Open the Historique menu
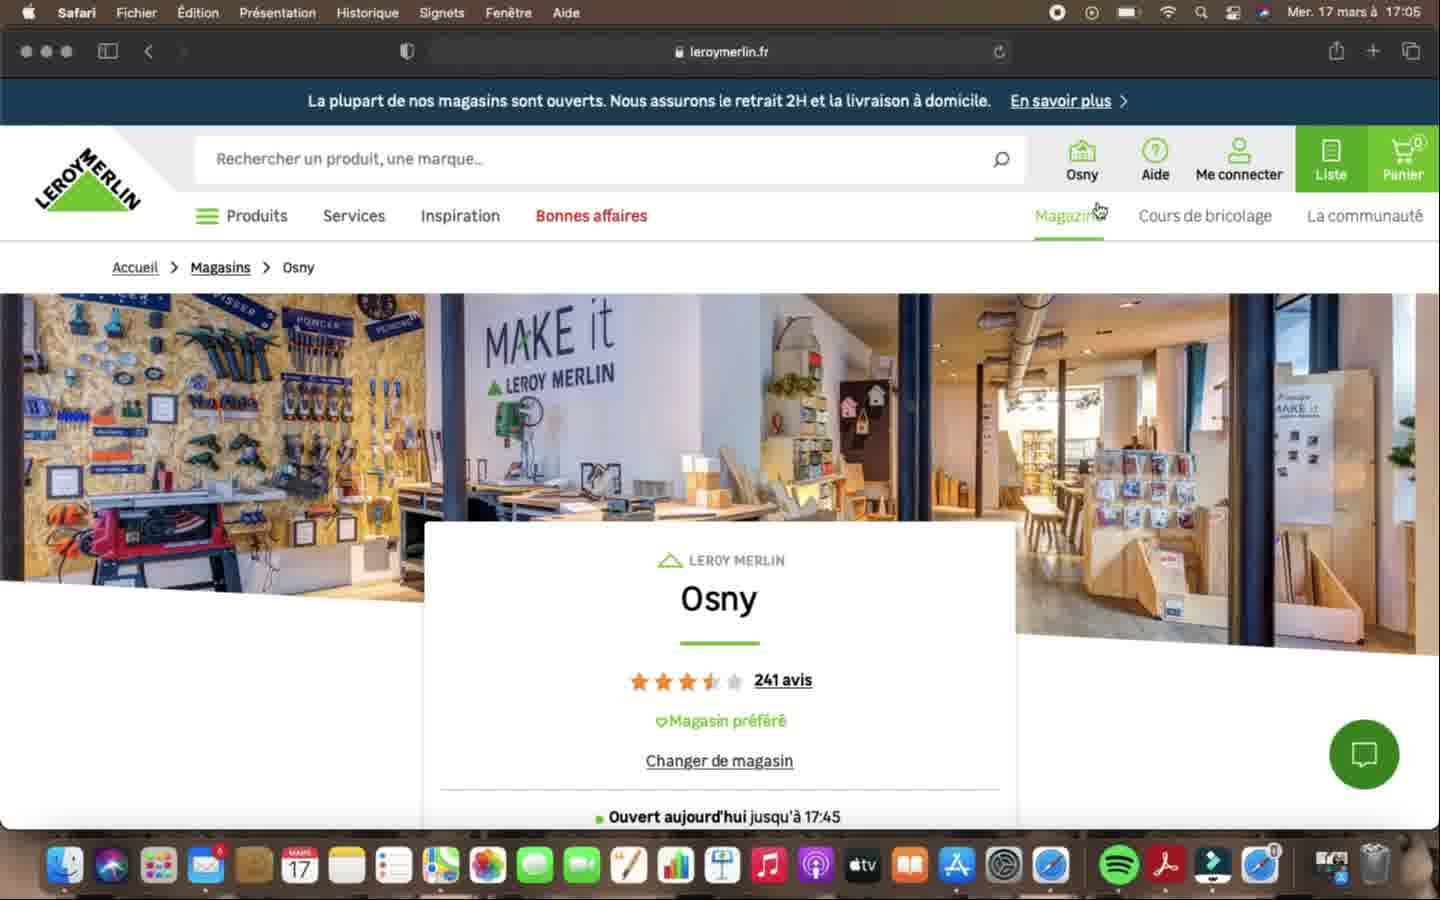1440x900 pixels. pos(367,12)
